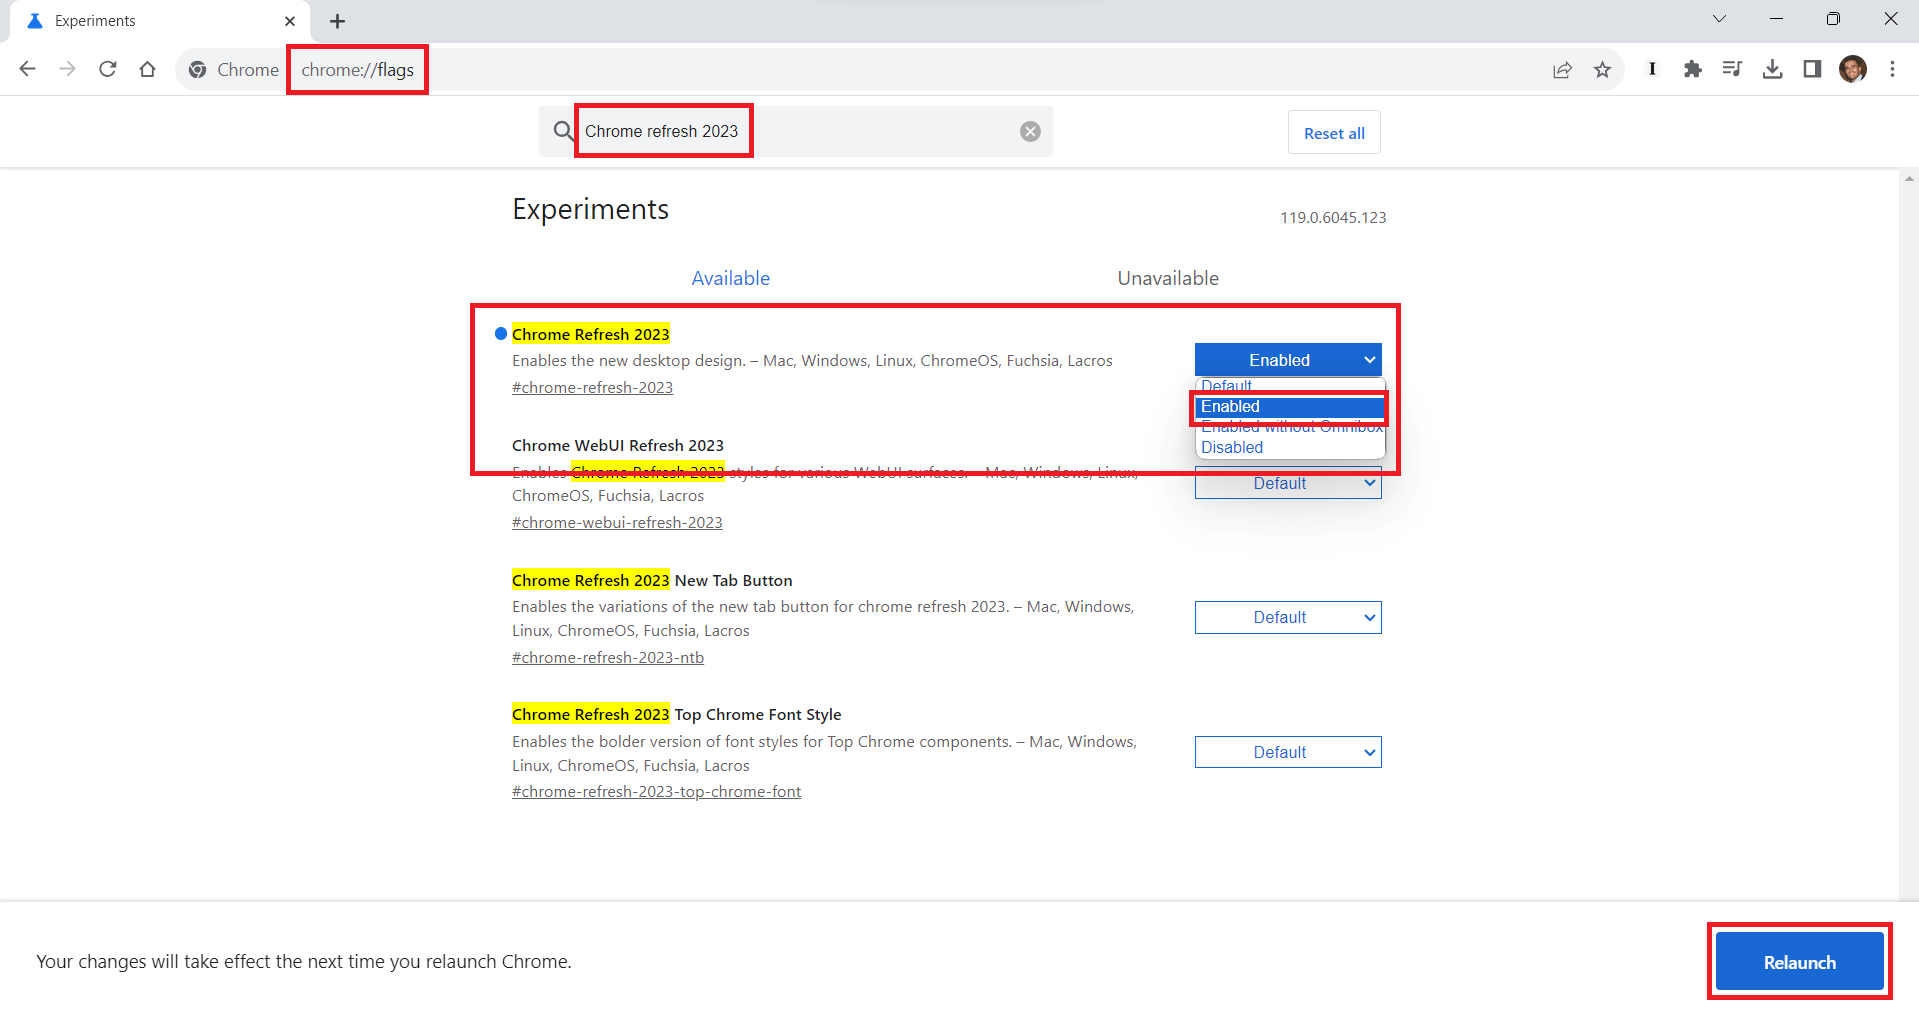This screenshot has height=1018, width=1919.
Task: Open the Chrome Refresh 2023 Enabled dropdown
Action: click(x=1288, y=360)
